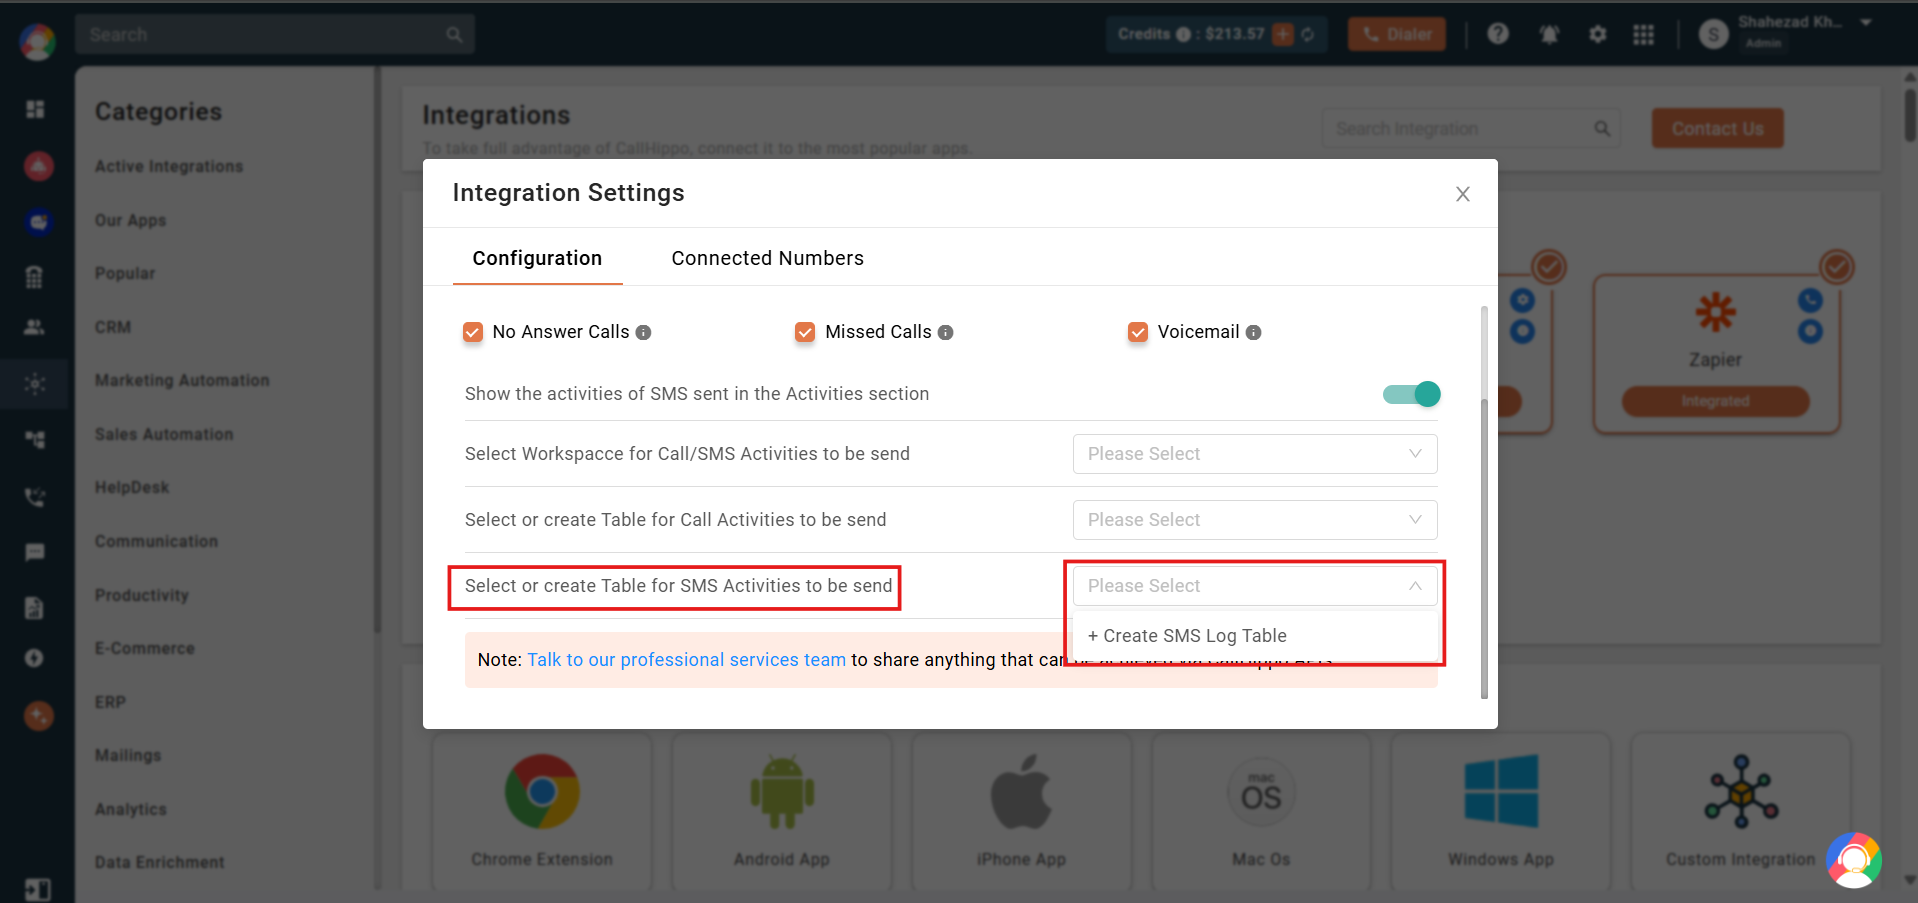Viewport: 1918px width, 903px height.
Task: Switch to Connected Numbers tab
Action: coord(767,258)
